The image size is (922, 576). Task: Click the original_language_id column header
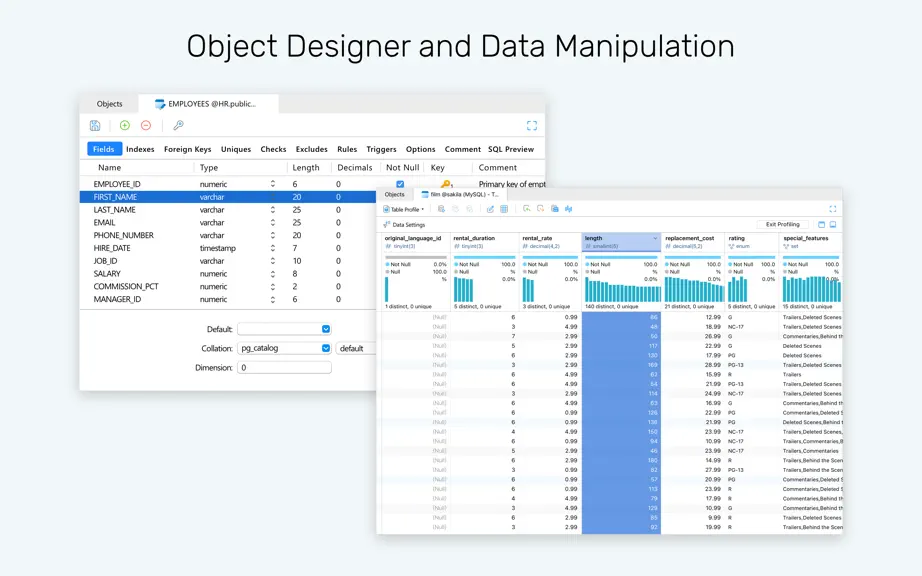[416, 242]
